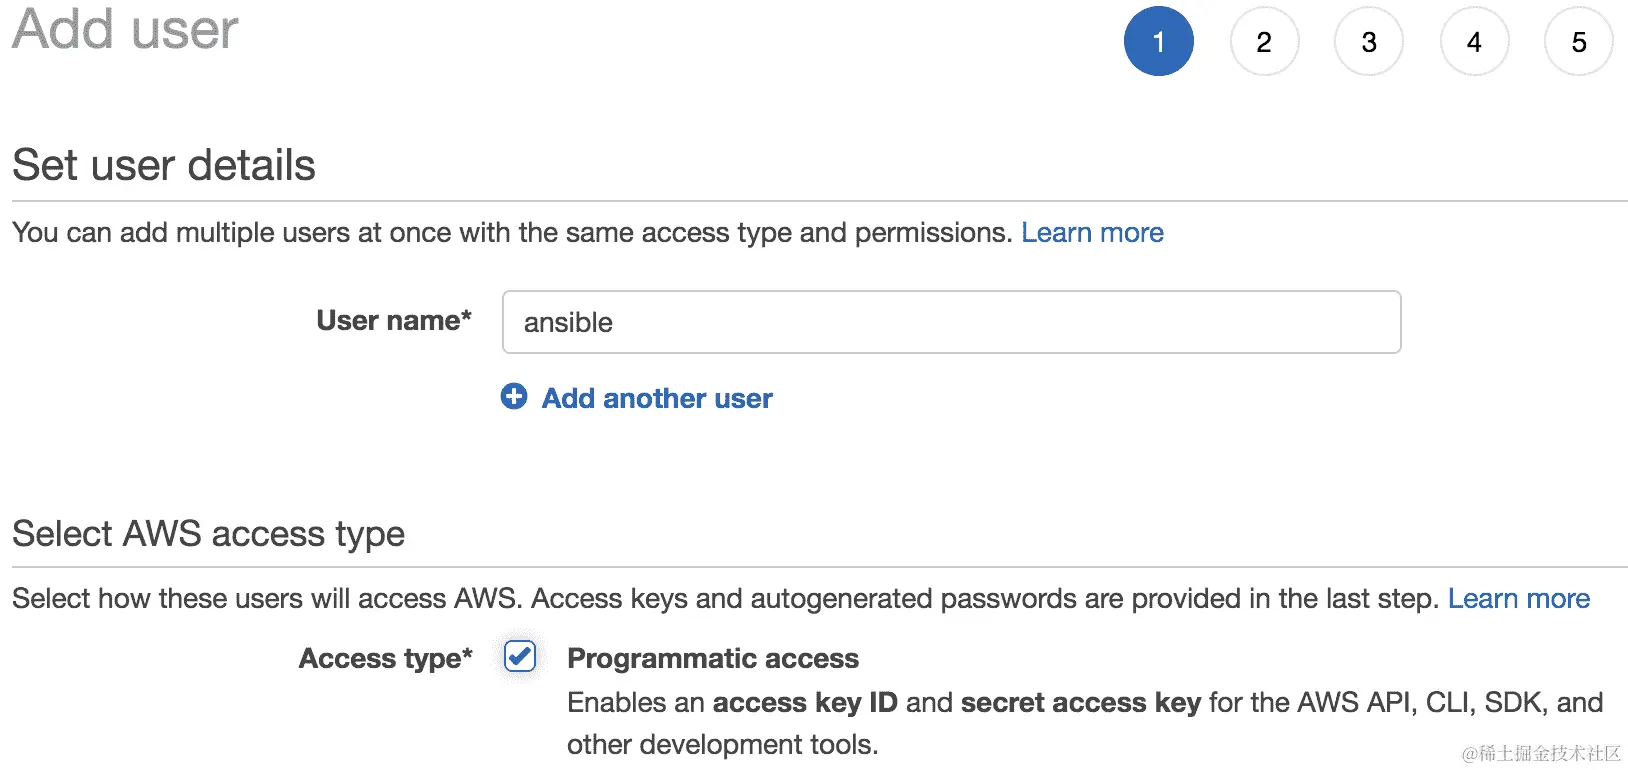Click the Set user details heading
This screenshot has width=1628, height=770.
point(164,165)
